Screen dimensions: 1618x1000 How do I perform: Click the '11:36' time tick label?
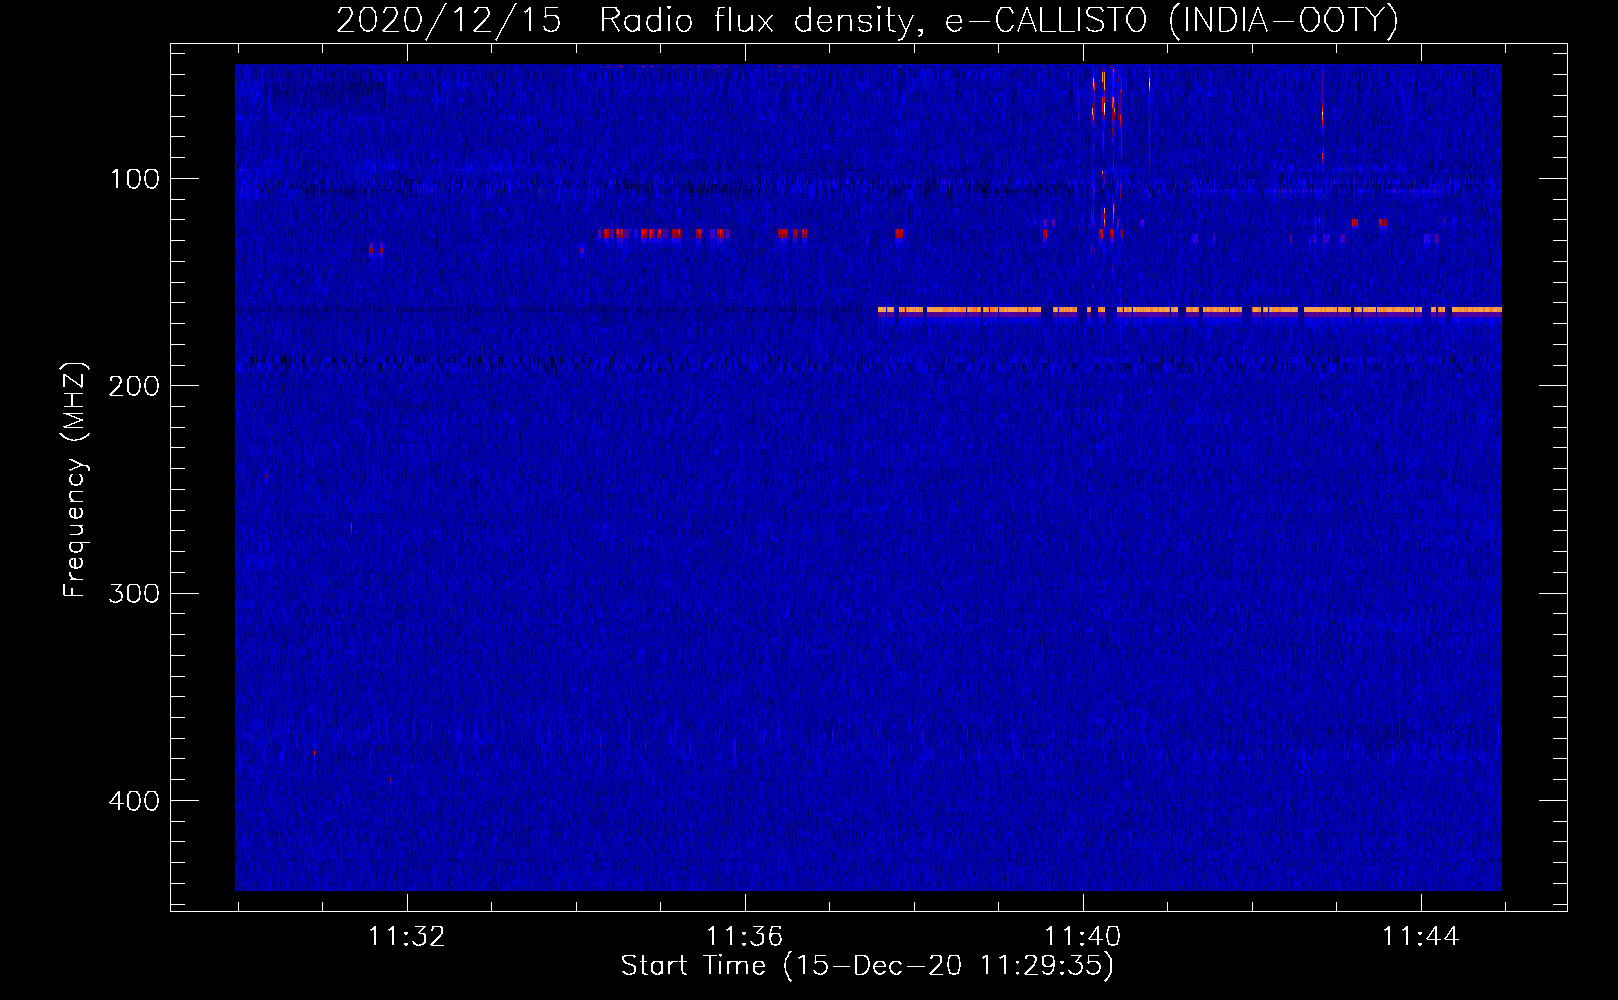[744, 937]
